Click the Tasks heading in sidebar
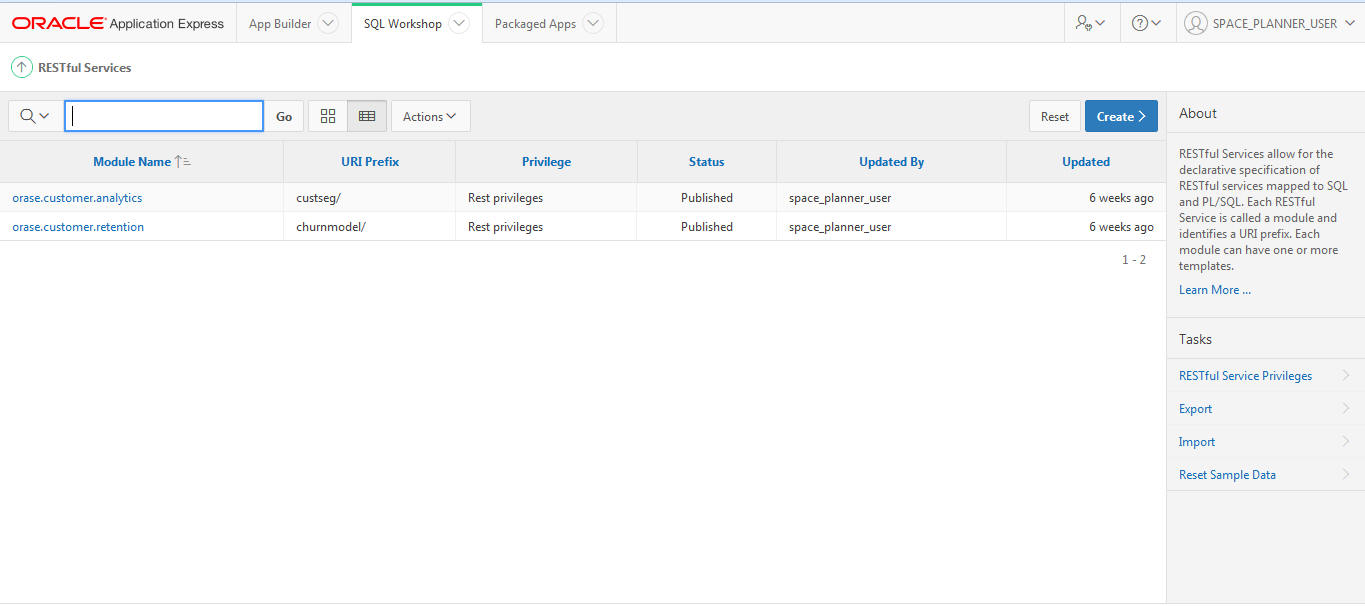 pos(1195,340)
